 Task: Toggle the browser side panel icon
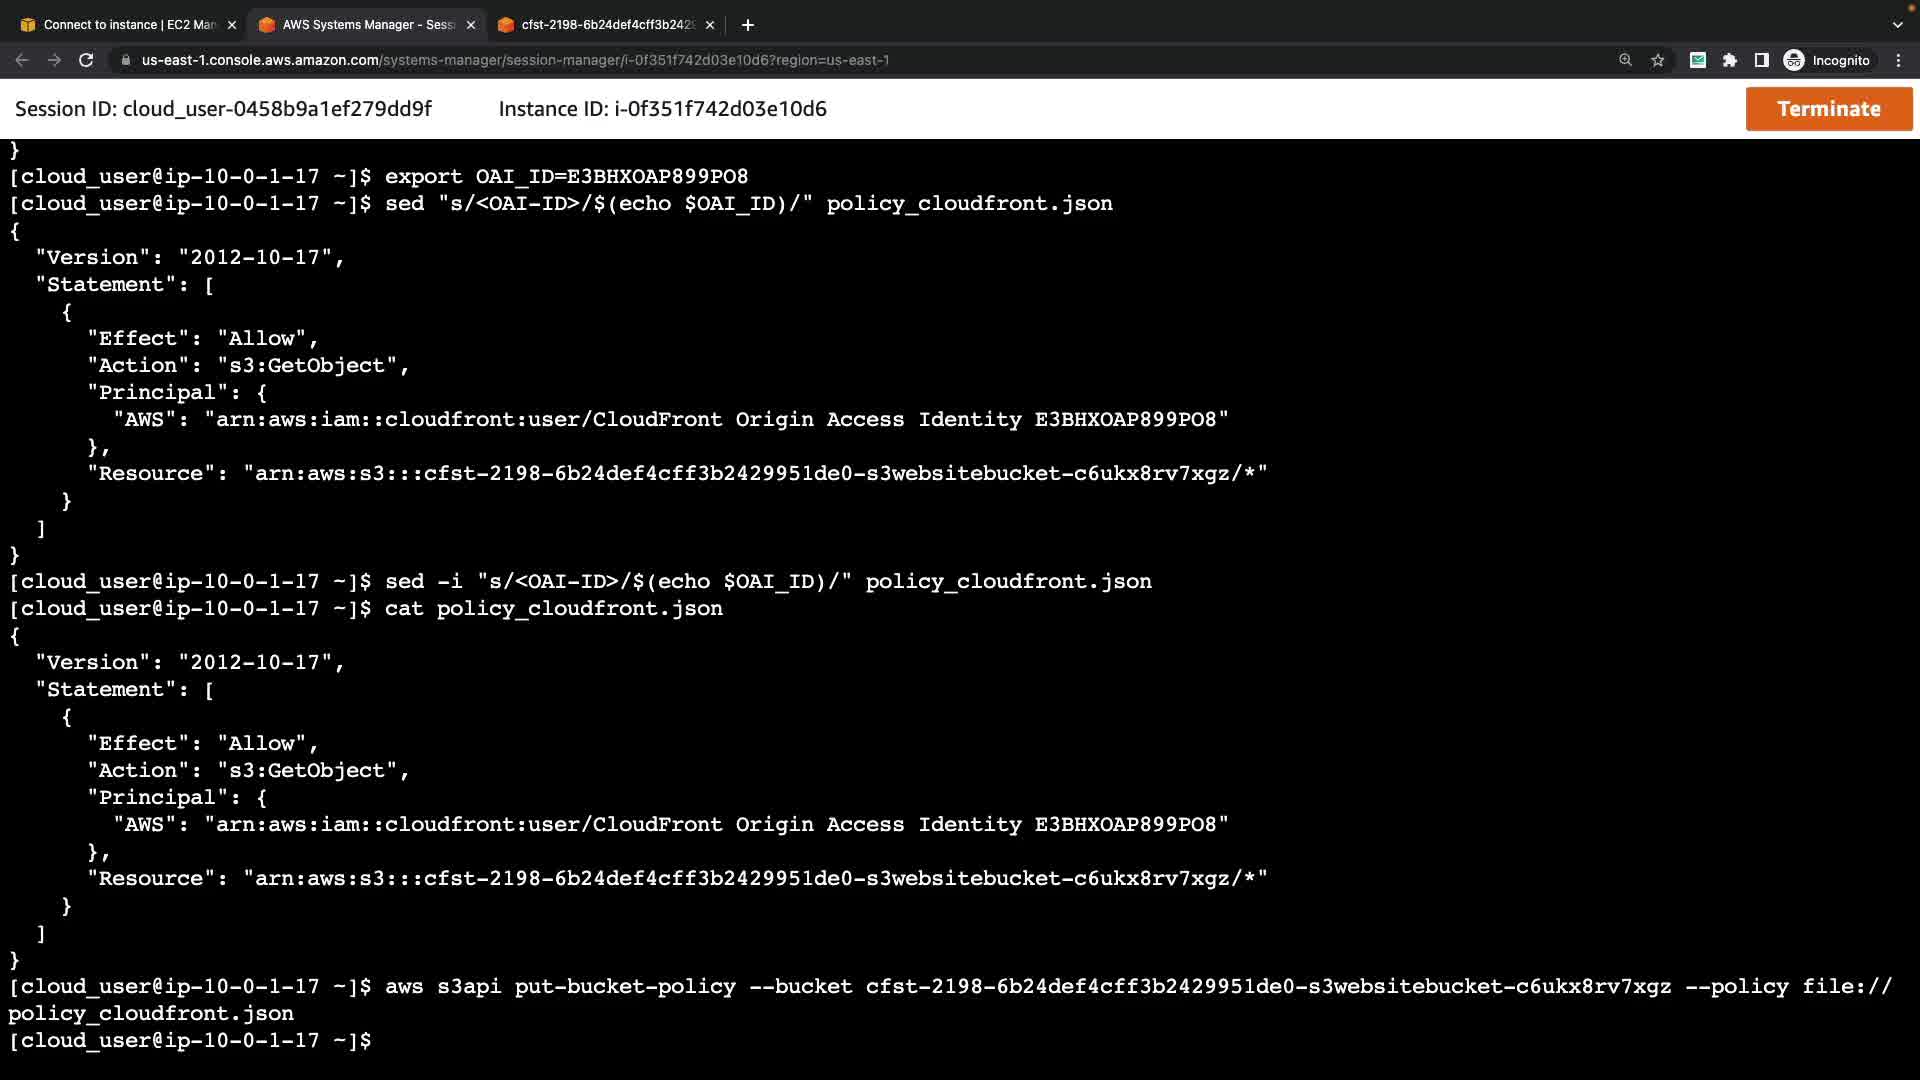(1762, 60)
